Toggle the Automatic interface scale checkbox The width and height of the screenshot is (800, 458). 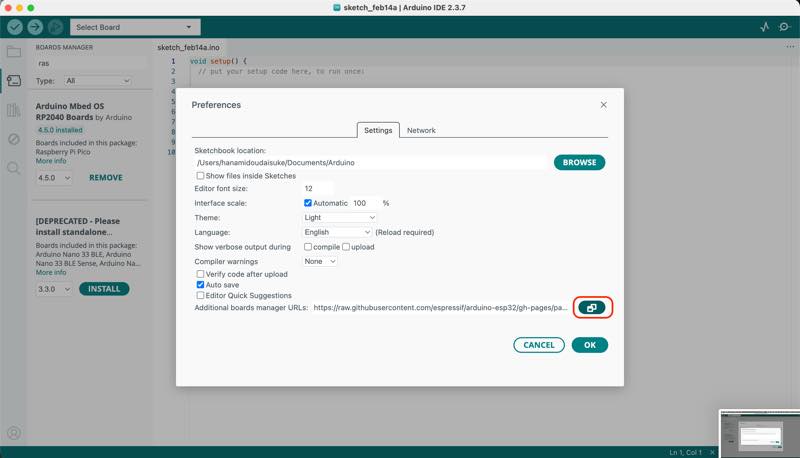(308, 203)
